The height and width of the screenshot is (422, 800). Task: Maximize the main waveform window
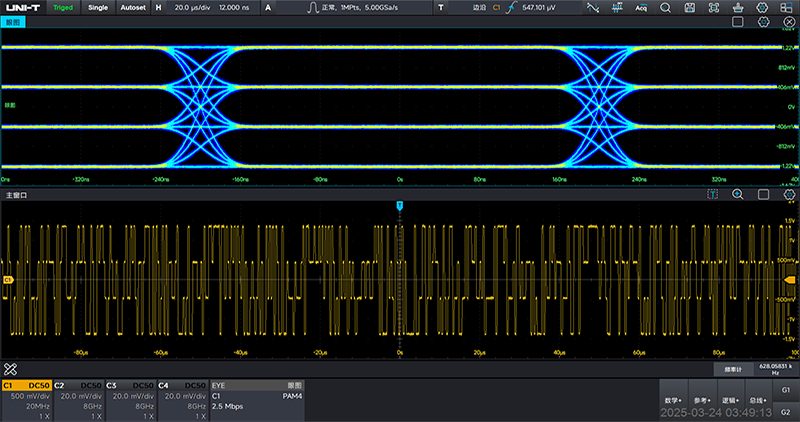(x=763, y=194)
